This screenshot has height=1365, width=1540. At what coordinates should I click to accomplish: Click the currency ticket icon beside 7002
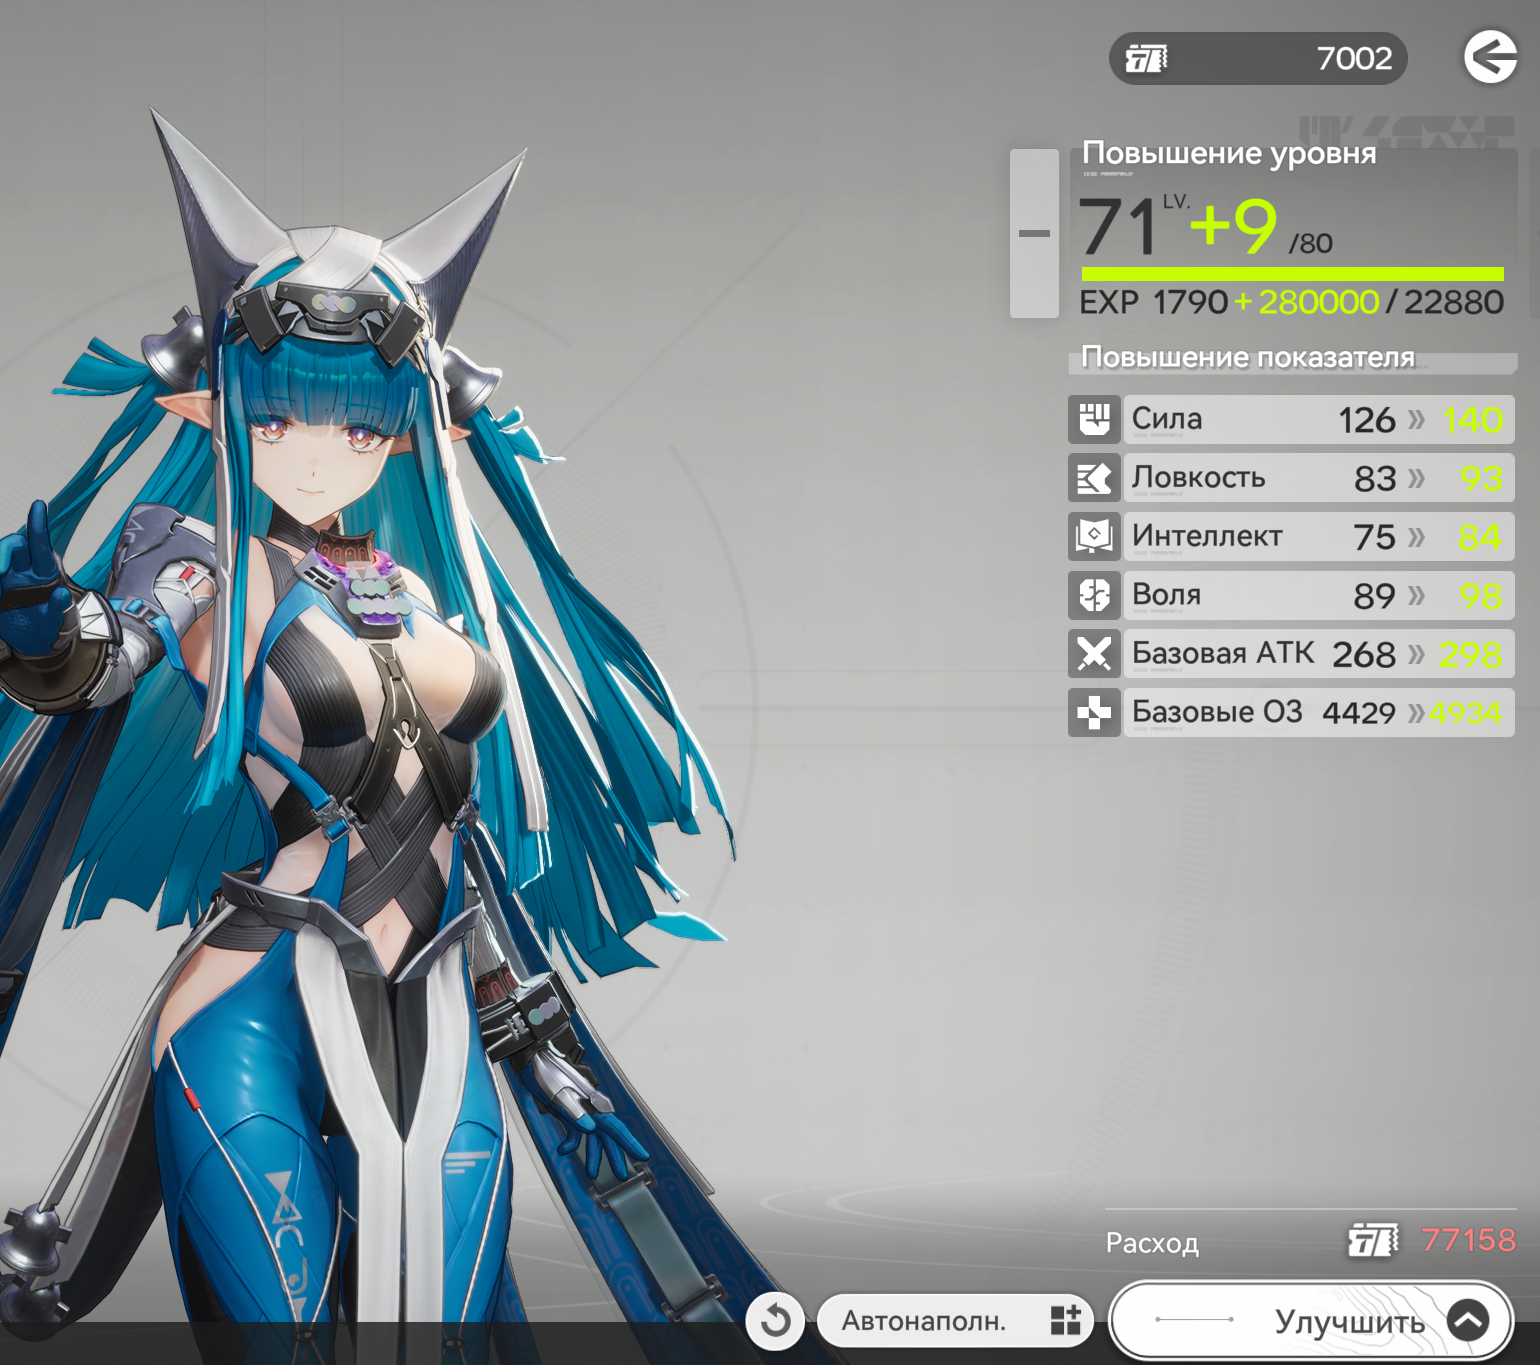tap(1146, 59)
